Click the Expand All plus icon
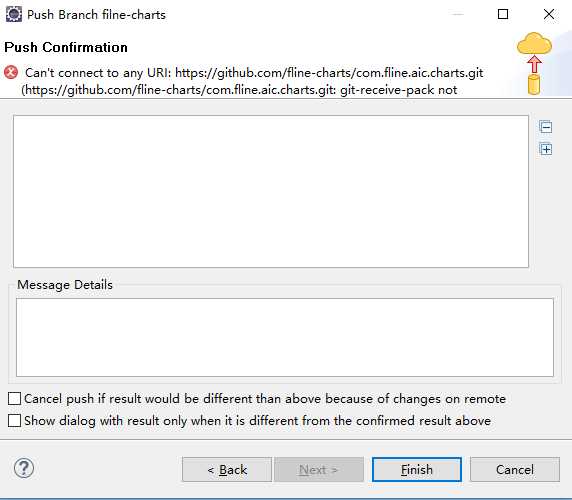This screenshot has width=572, height=500. tap(546, 149)
